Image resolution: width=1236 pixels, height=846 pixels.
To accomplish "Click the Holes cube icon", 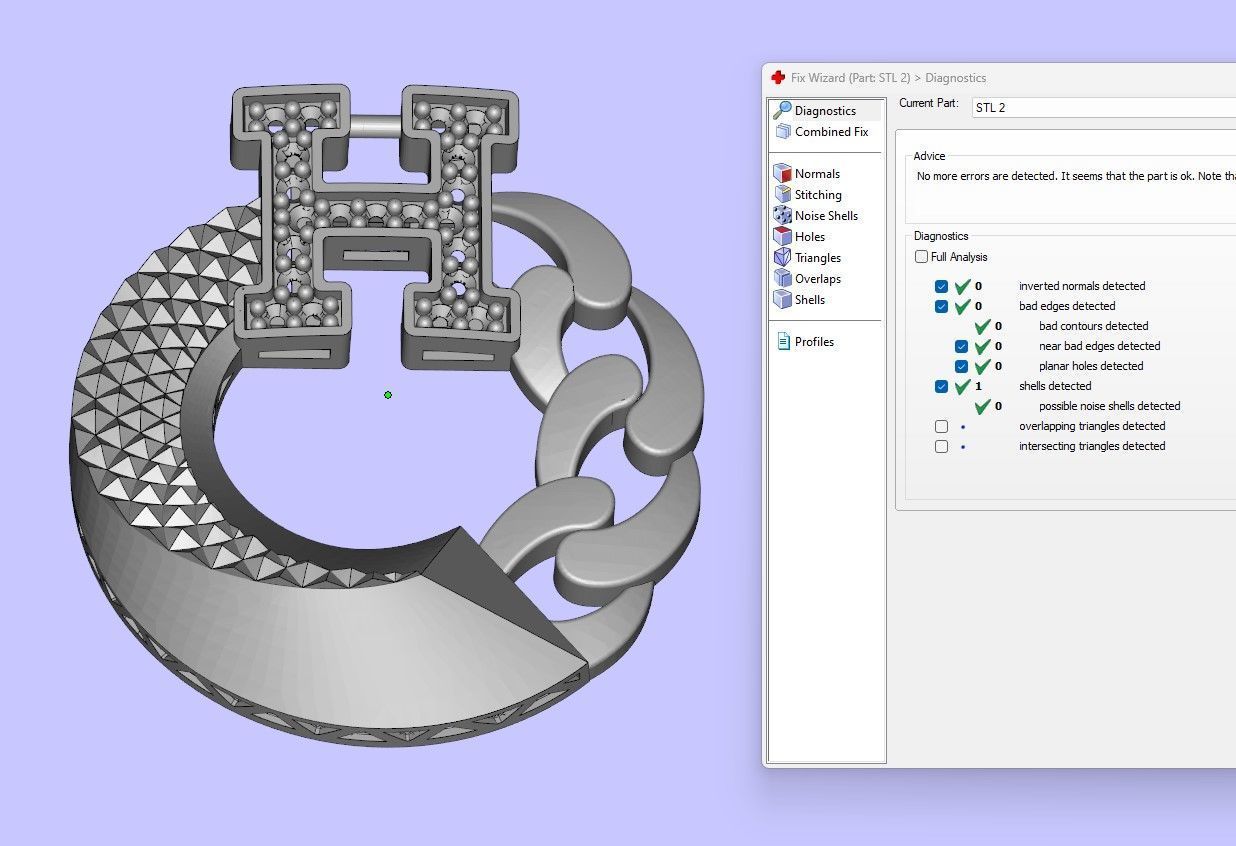I will [x=782, y=236].
